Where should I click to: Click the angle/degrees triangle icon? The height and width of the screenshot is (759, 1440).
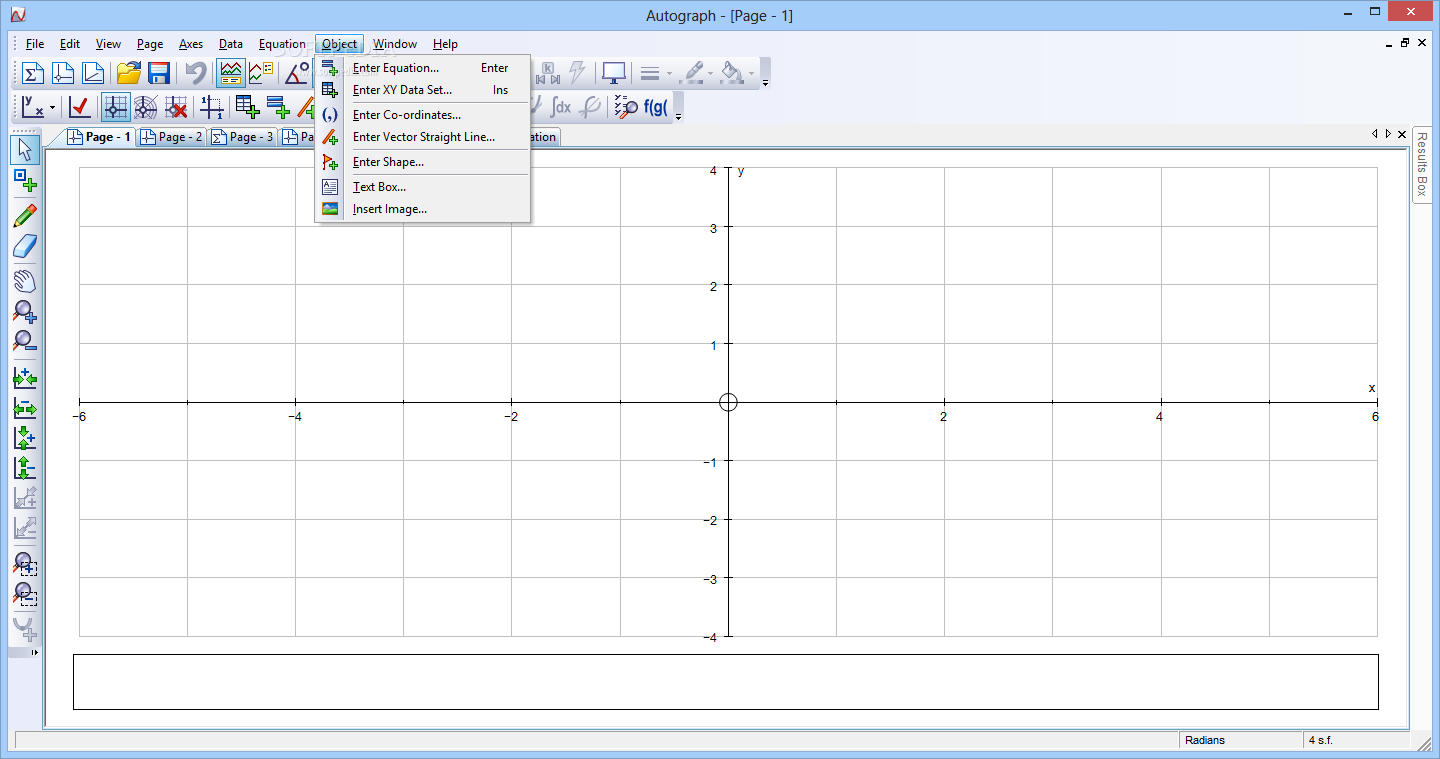pos(297,73)
